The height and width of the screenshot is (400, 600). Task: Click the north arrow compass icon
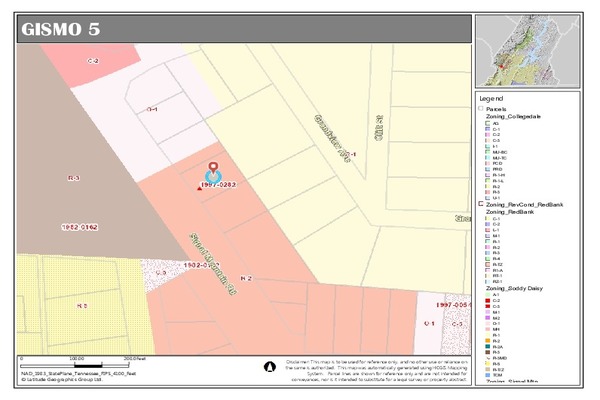[268, 367]
